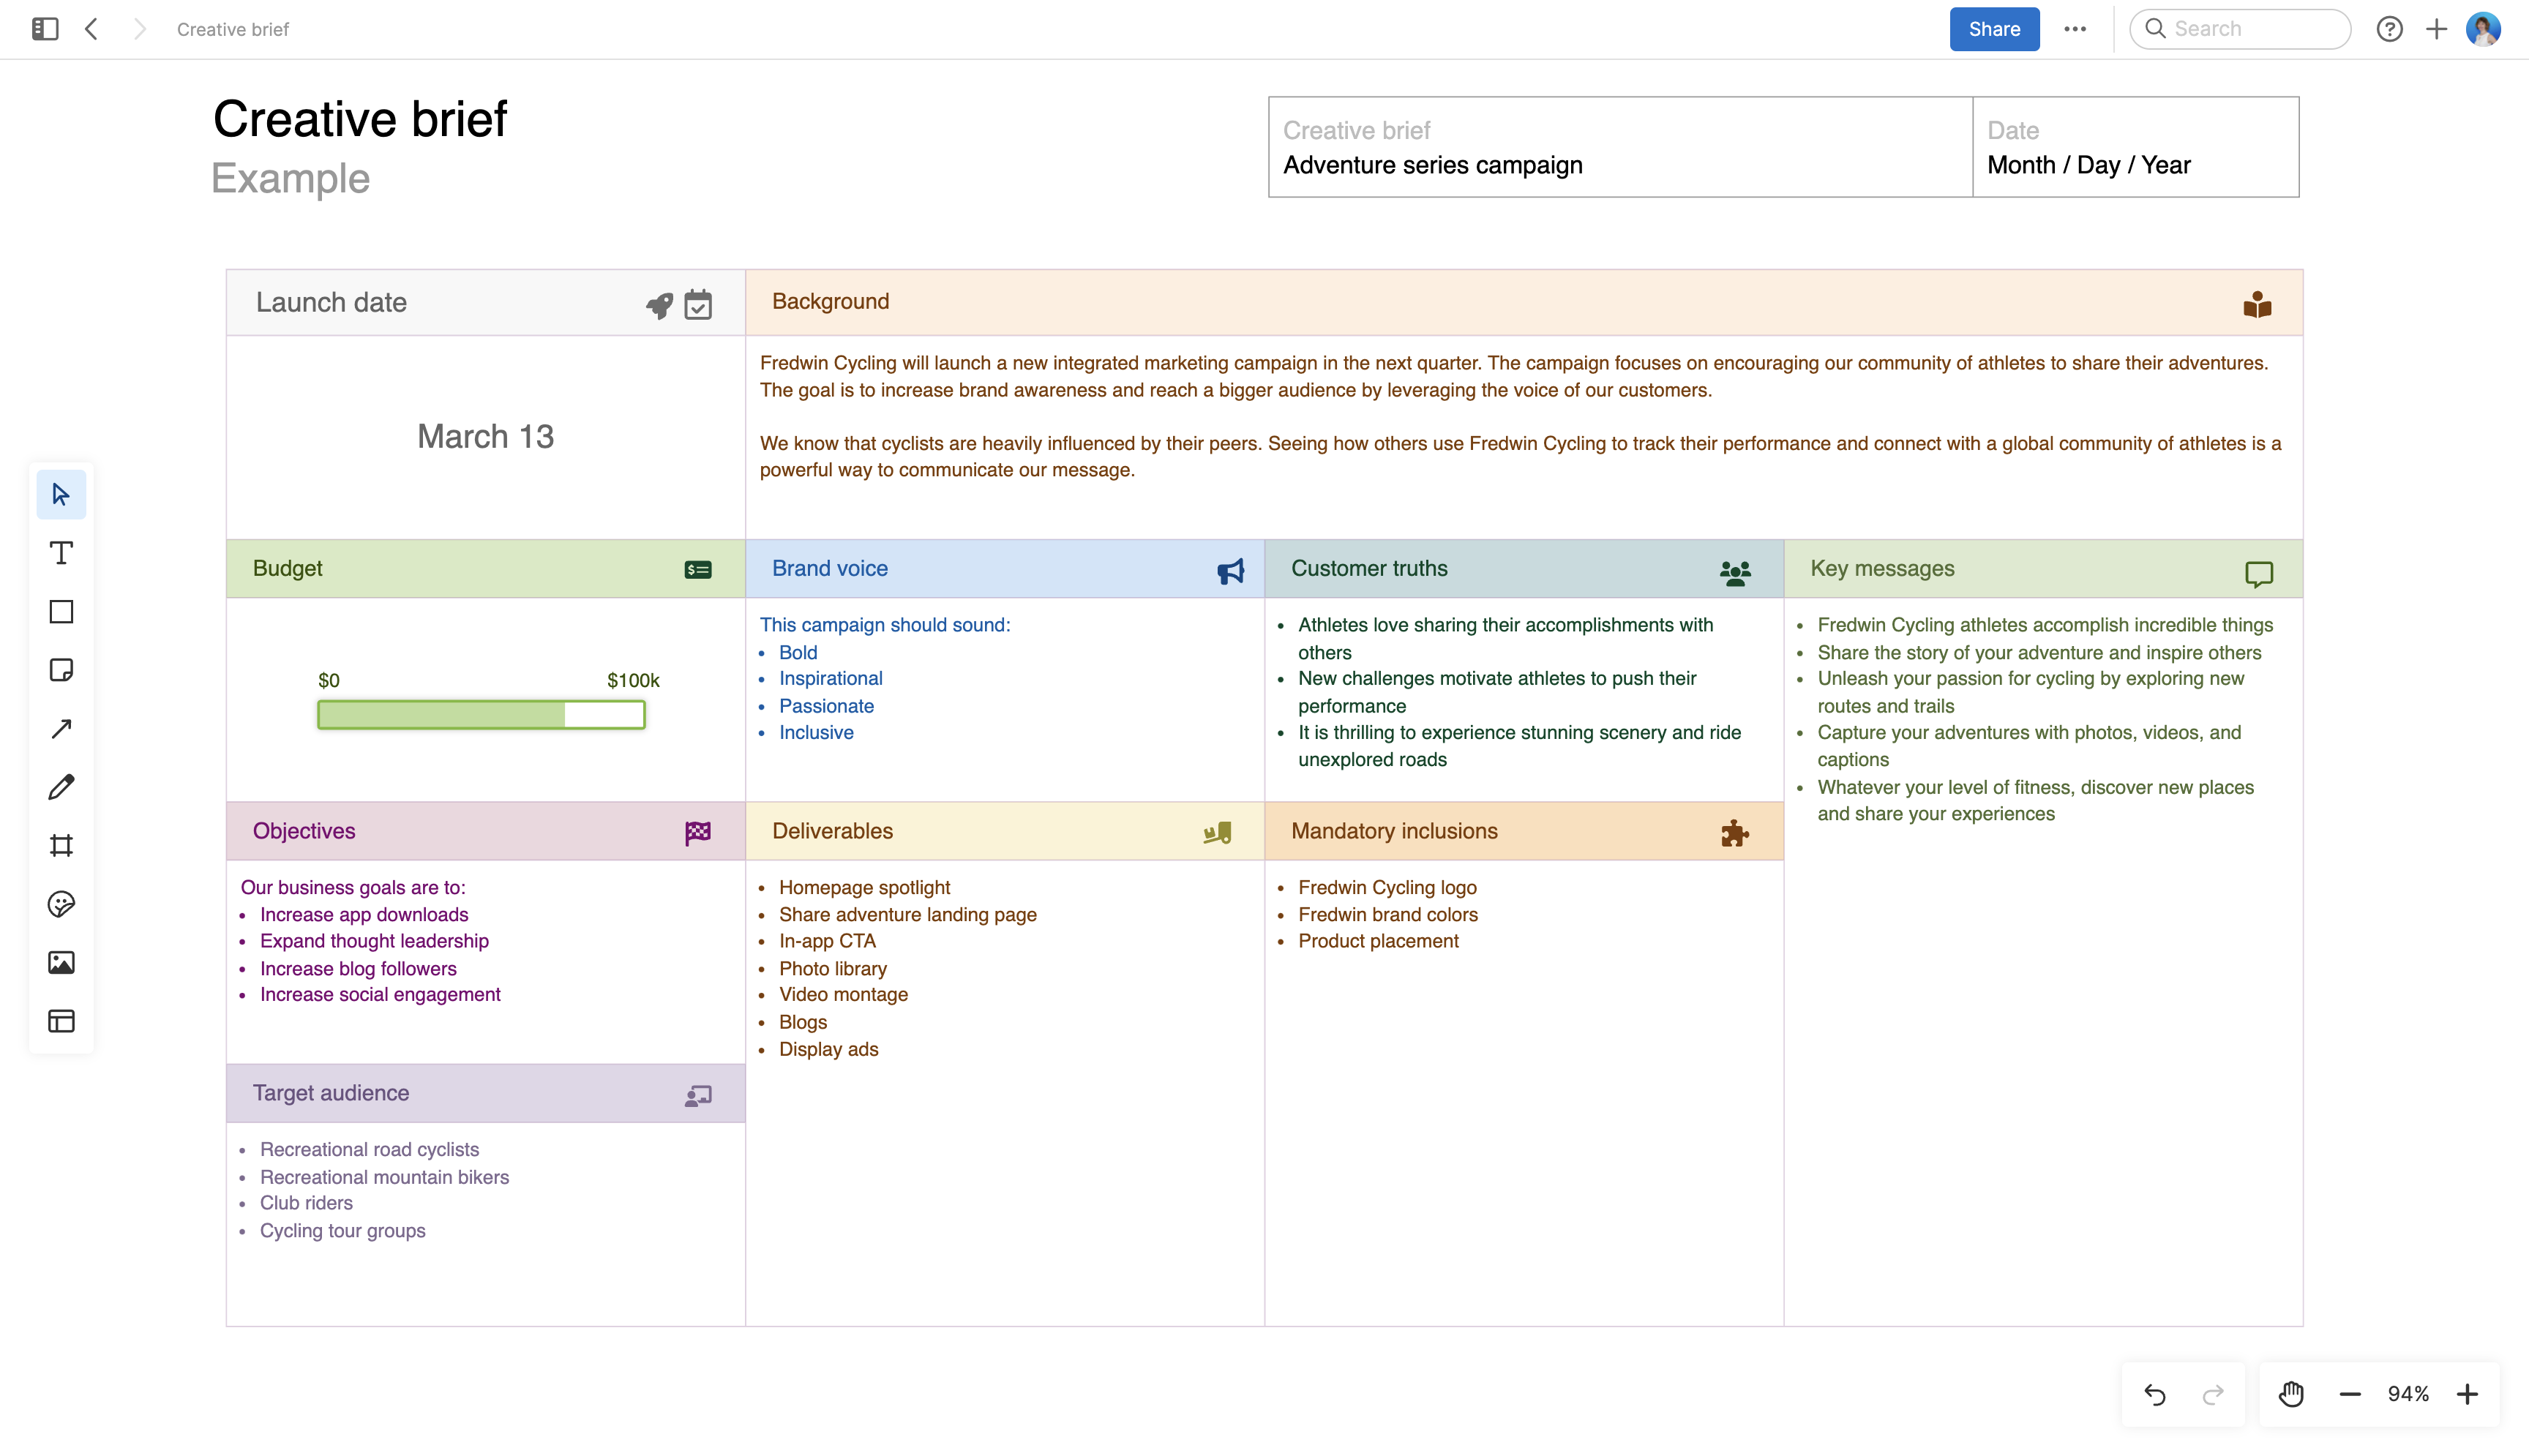
Task: Adjust the Budget progress slider
Action: coord(564,715)
